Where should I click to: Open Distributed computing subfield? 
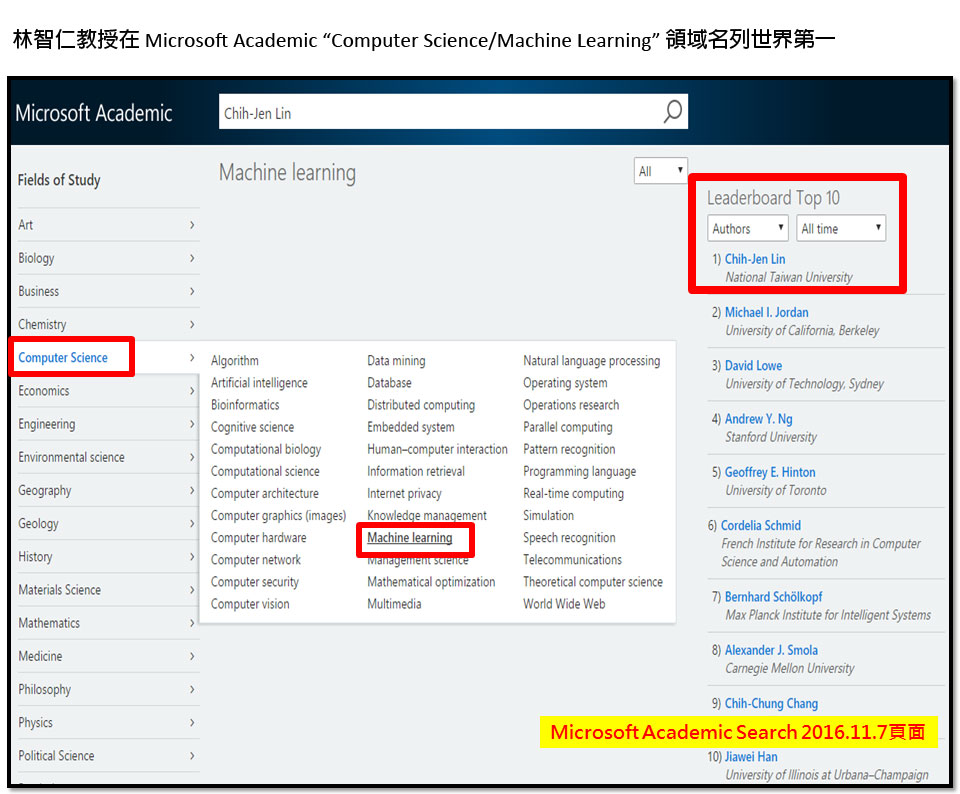coord(421,405)
